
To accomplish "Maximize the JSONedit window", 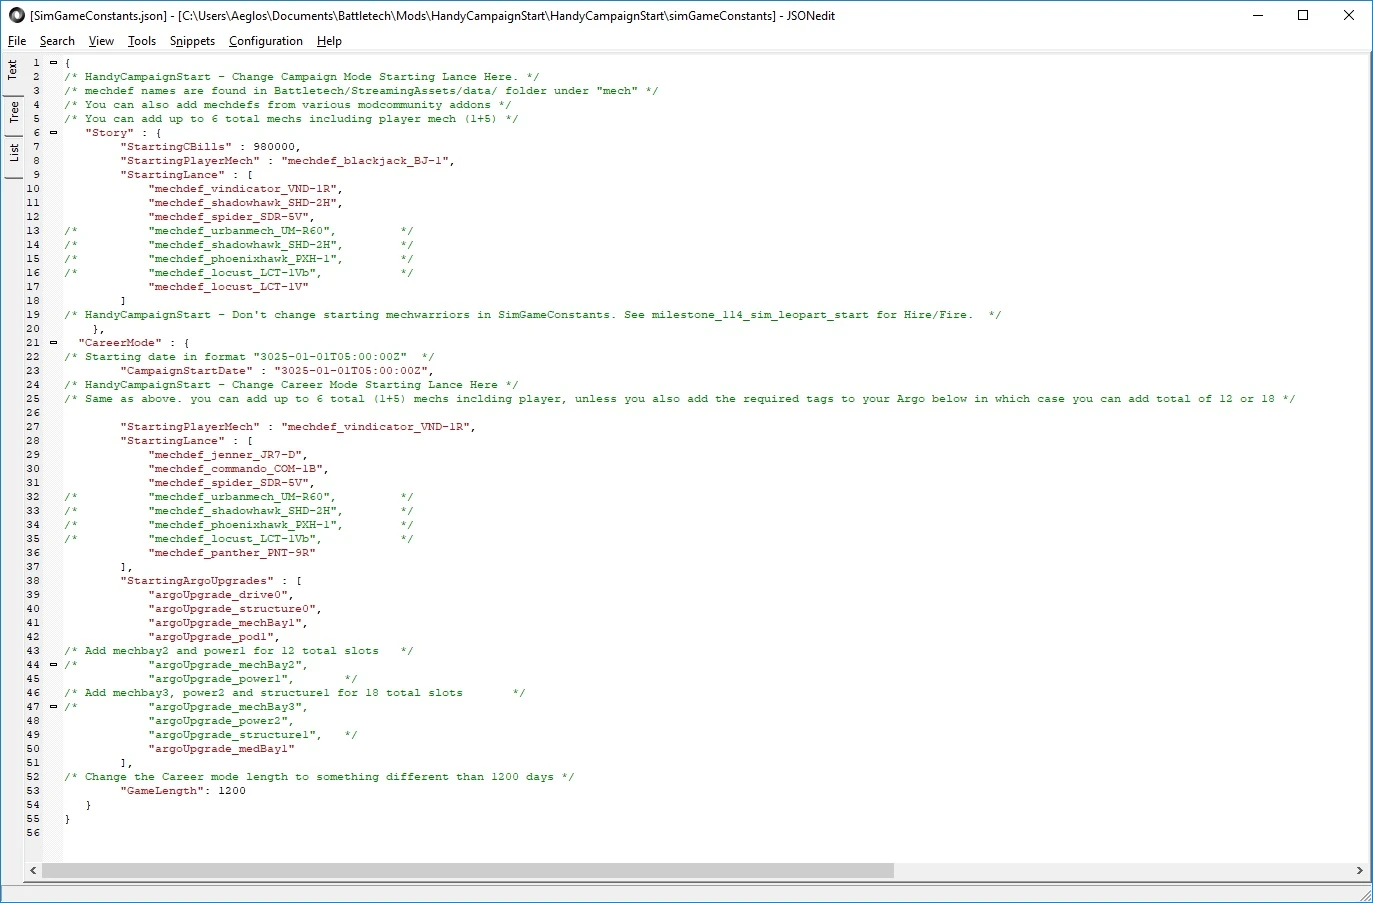I will click(1303, 15).
